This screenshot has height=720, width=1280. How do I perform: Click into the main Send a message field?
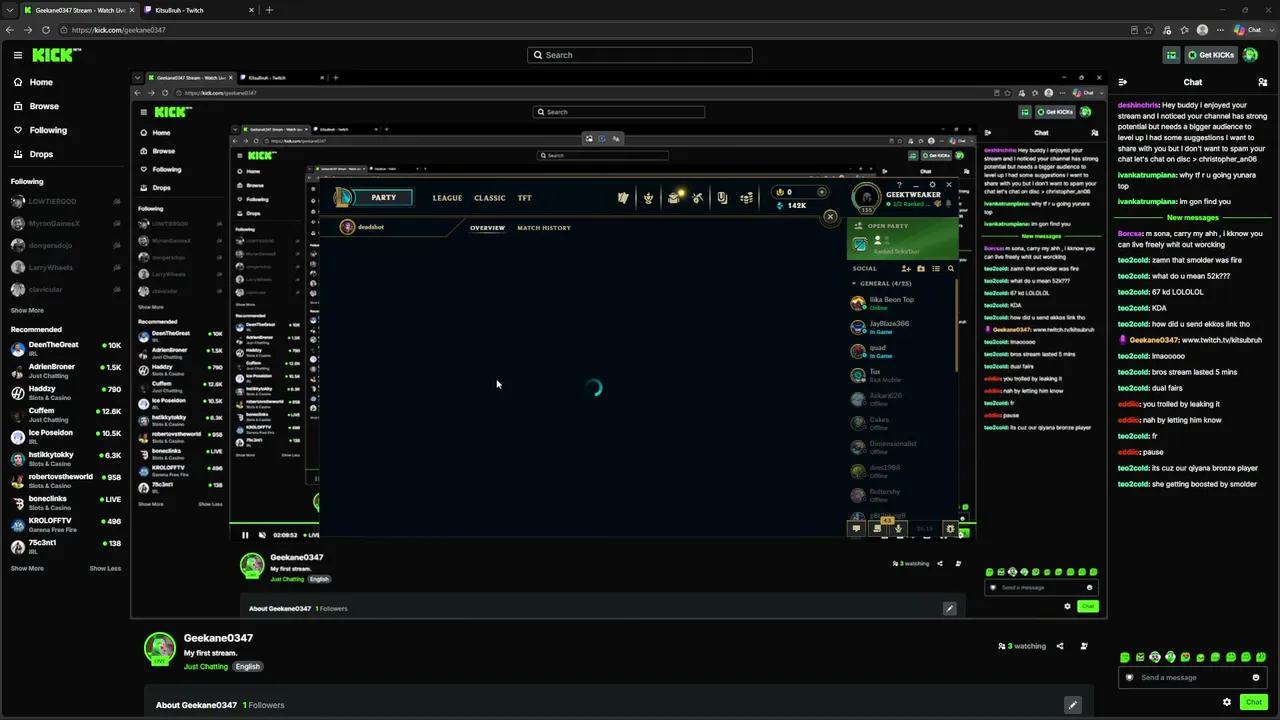[1192, 677]
